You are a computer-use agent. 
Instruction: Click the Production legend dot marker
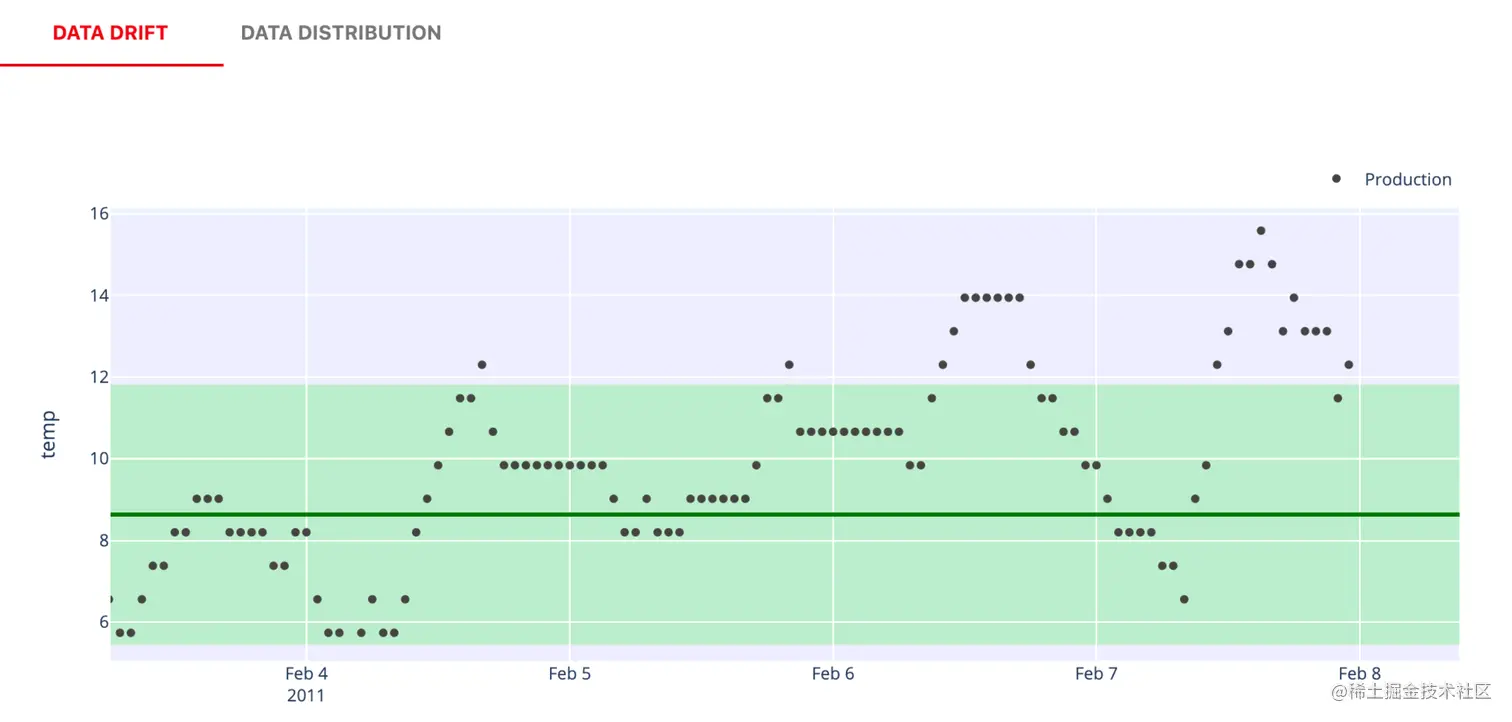[1336, 179]
